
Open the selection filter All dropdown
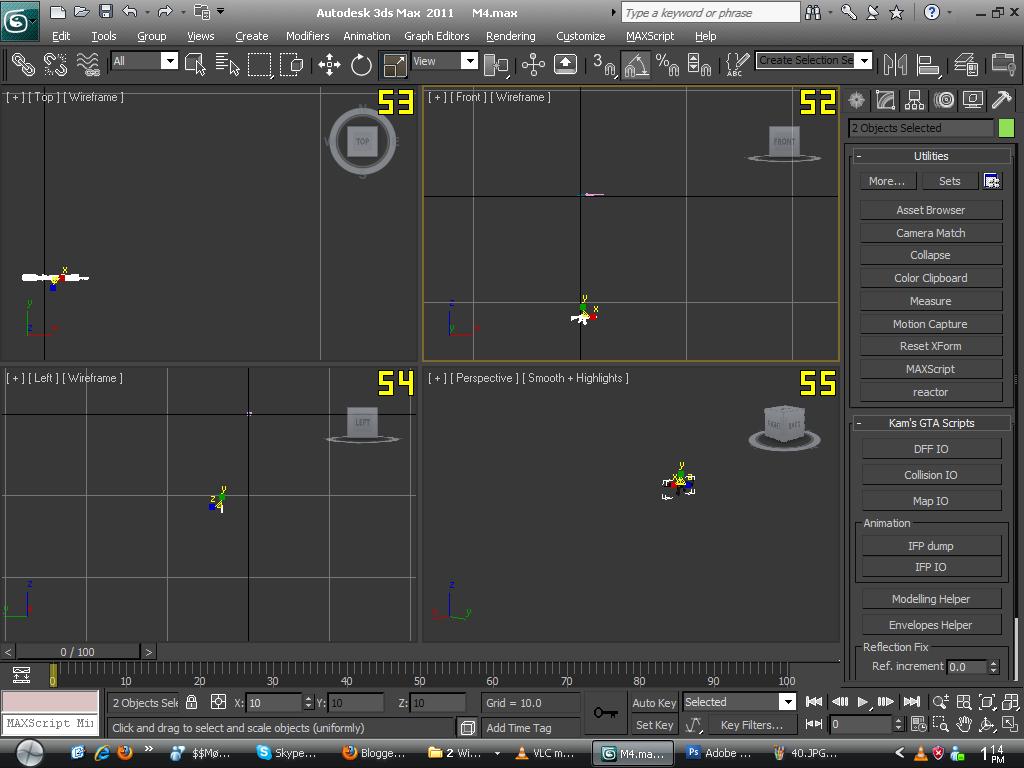coord(169,61)
